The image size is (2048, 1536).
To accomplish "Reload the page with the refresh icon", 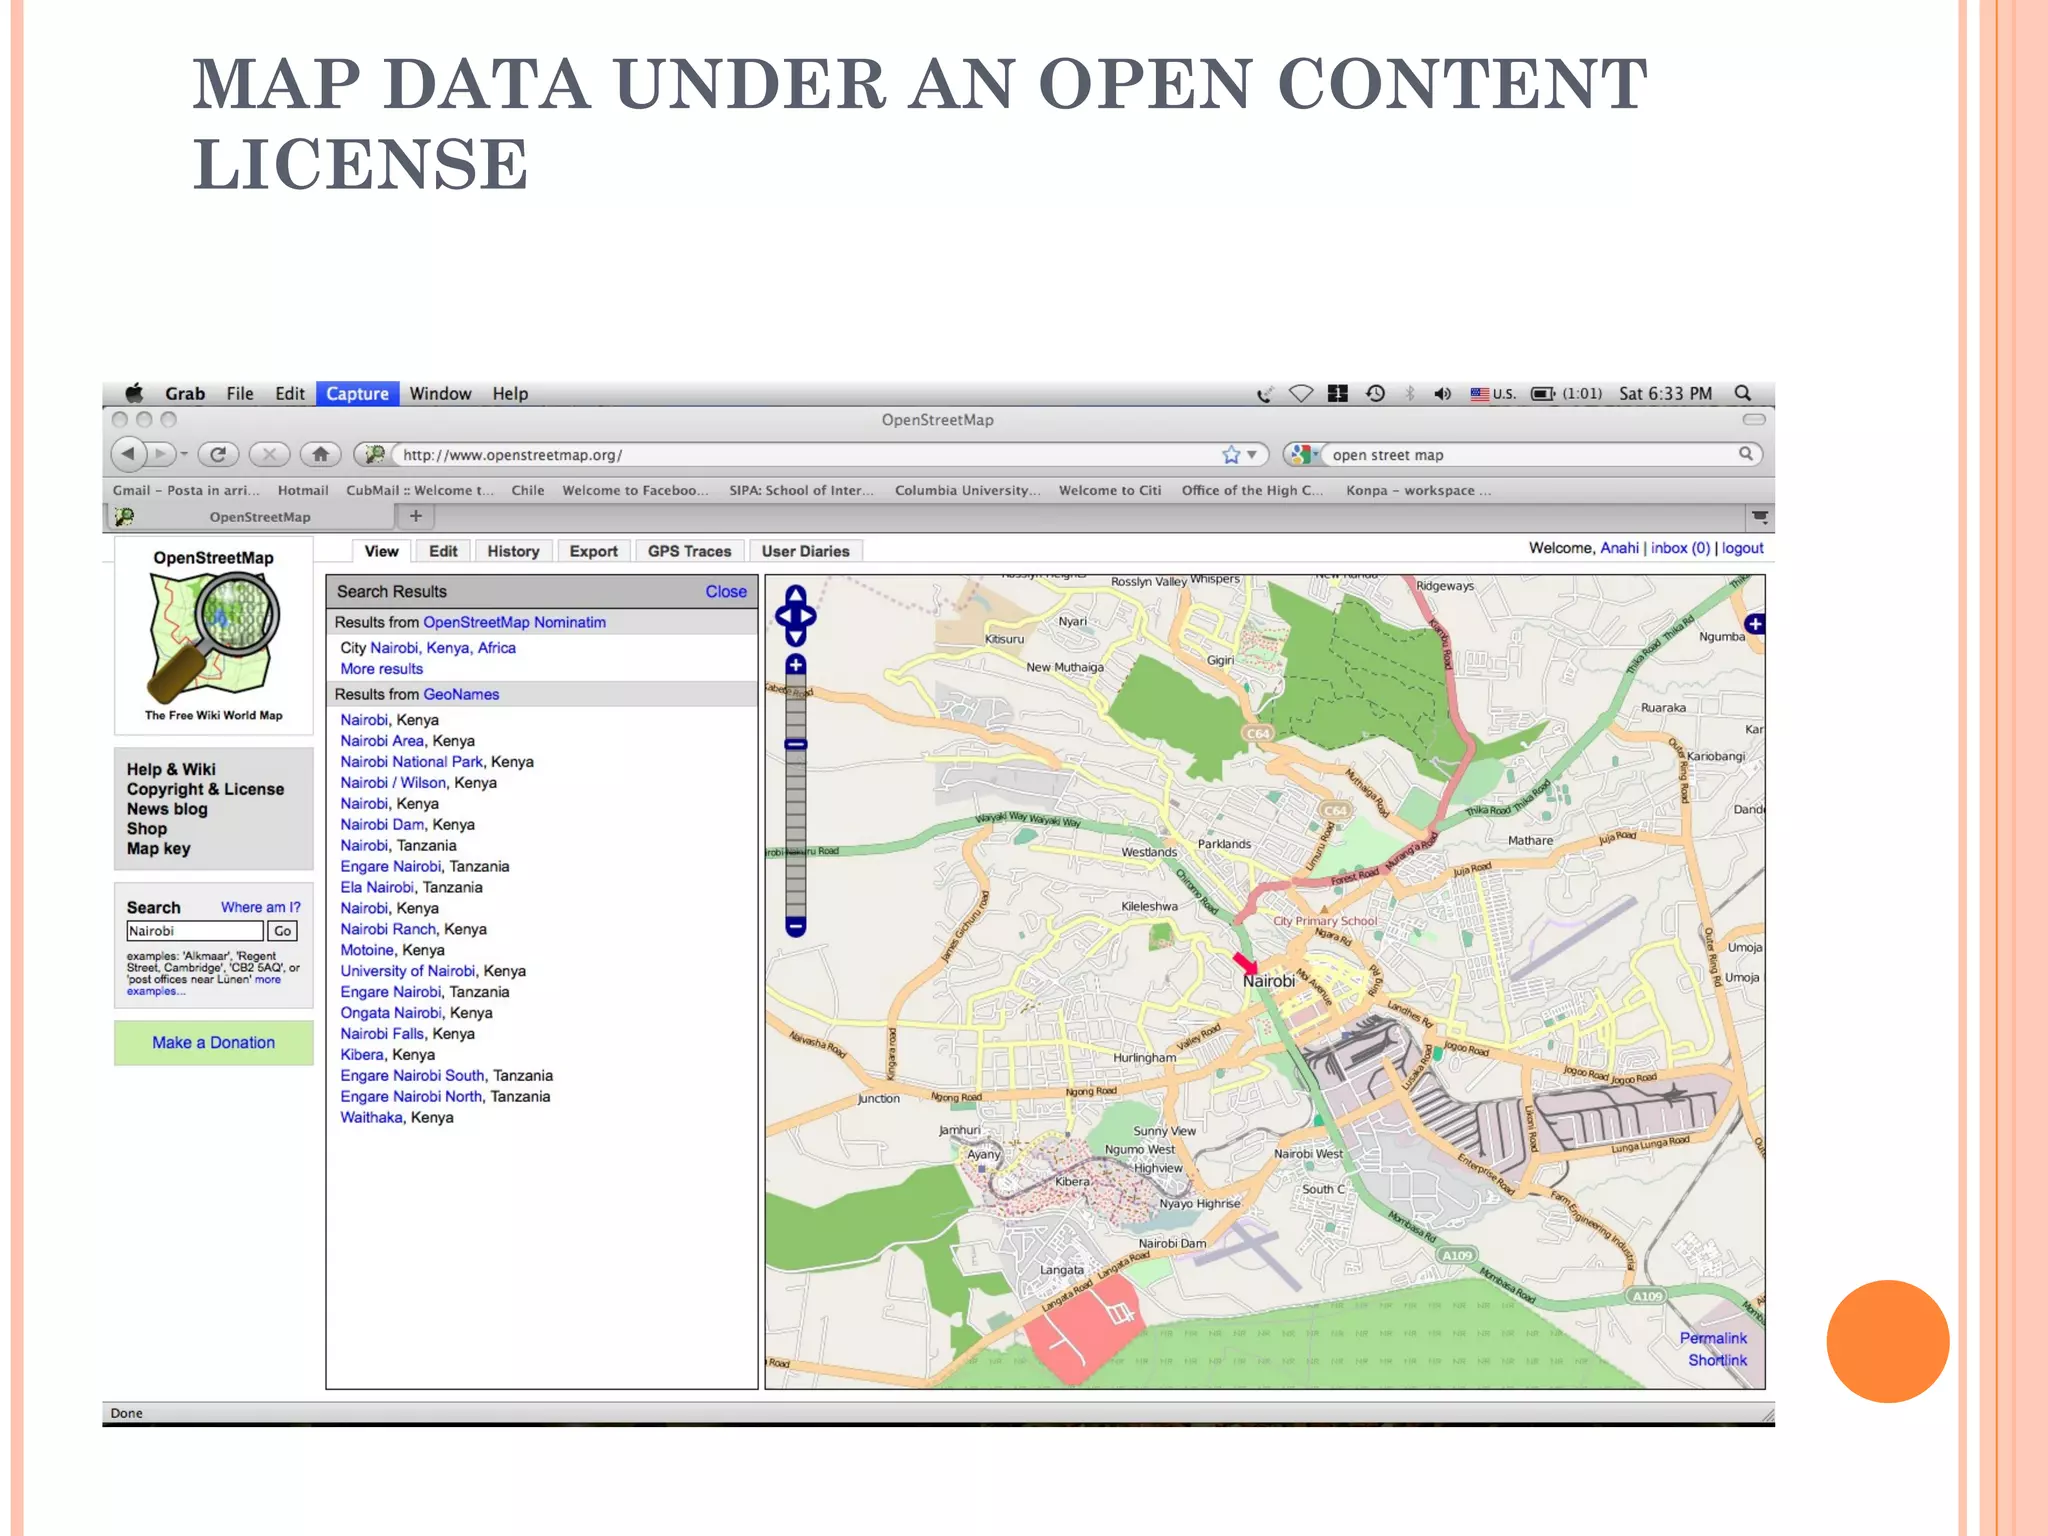I will (x=217, y=454).
